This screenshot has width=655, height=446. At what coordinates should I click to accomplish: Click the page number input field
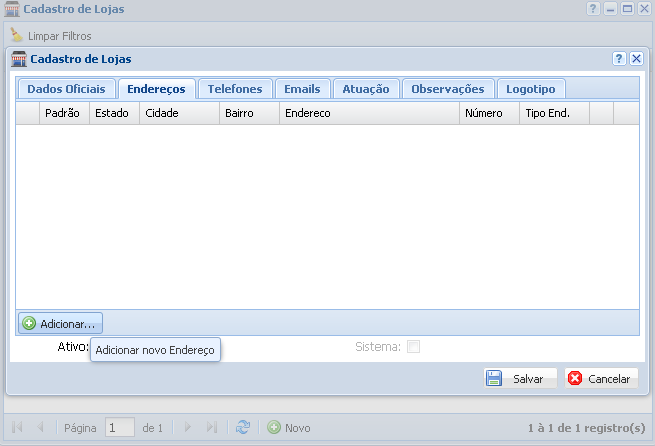[x=120, y=427]
